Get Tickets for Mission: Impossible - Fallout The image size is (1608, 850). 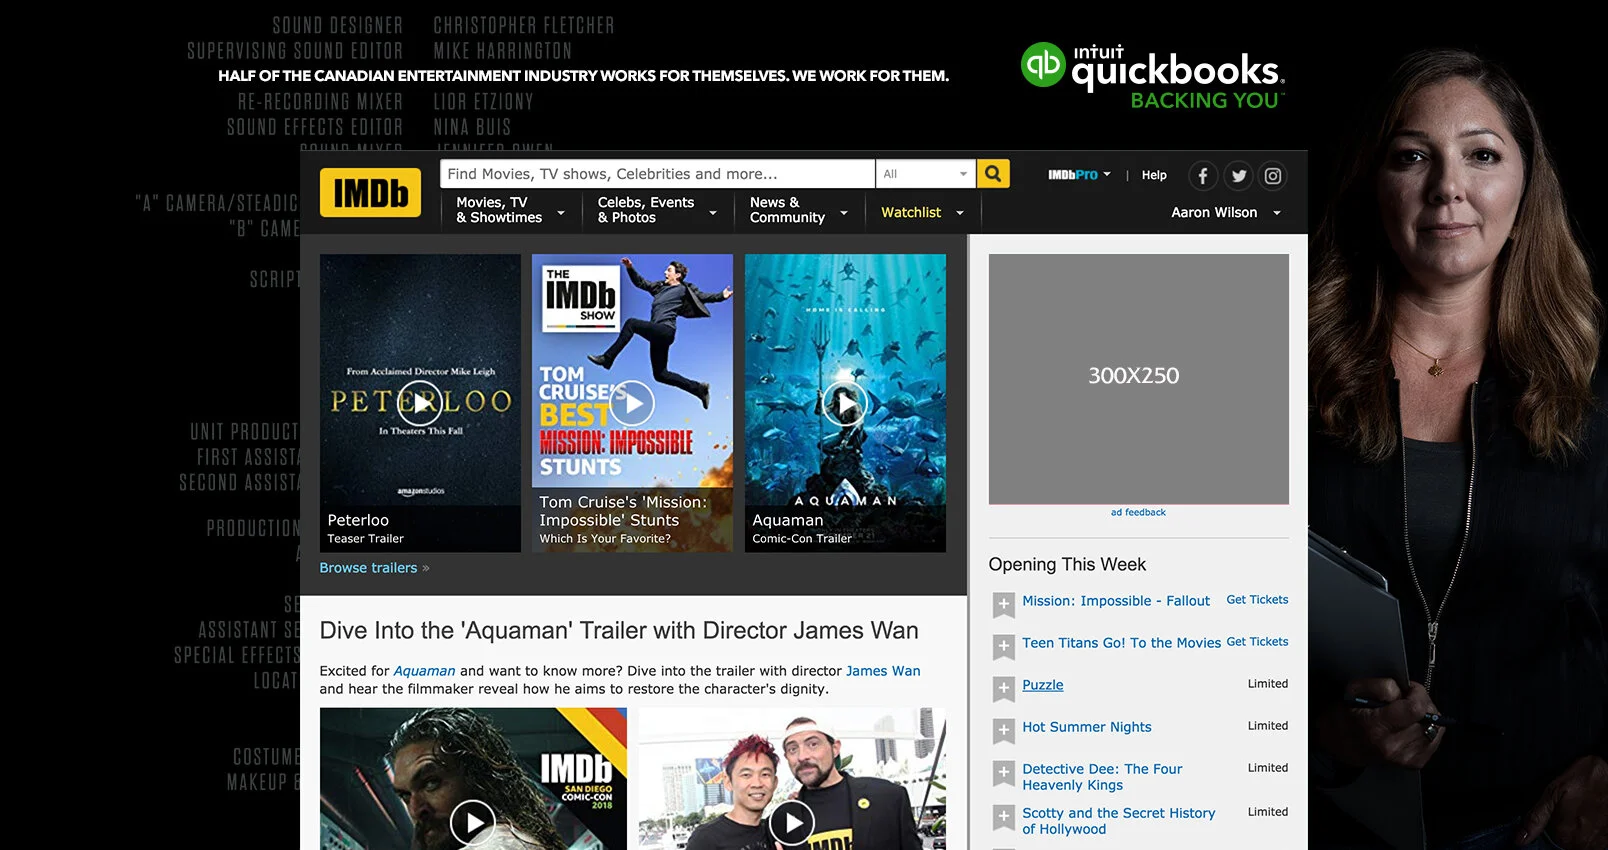coord(1257,600)
